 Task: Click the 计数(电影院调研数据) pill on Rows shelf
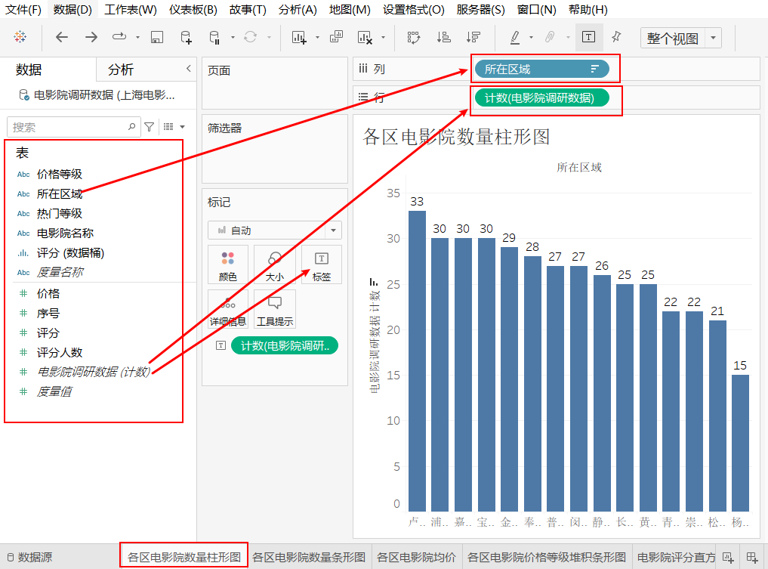tap(542, 98)
